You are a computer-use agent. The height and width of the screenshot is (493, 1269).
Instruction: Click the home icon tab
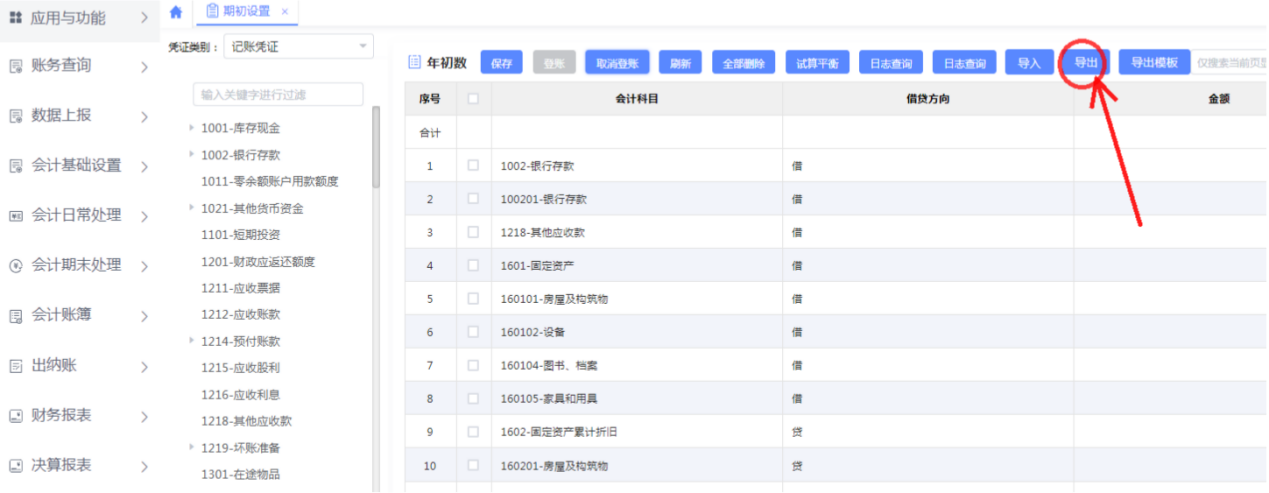pyautogui.click(x=176, y=11)
